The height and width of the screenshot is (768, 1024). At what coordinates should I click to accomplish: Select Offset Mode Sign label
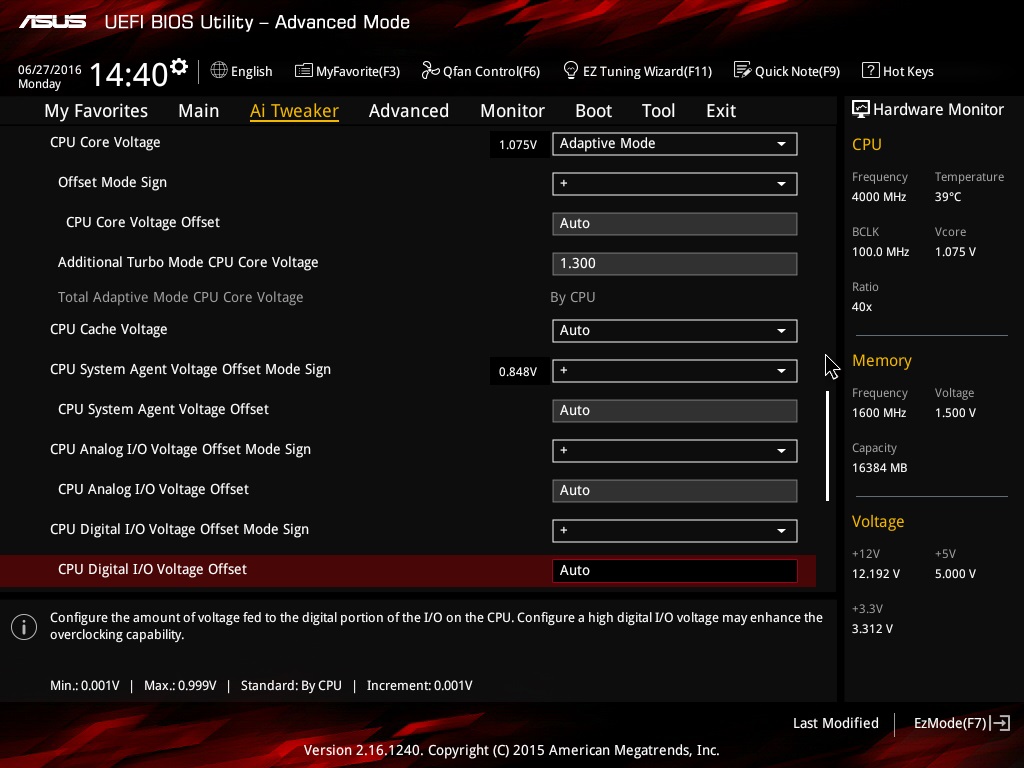pos(112,182)
